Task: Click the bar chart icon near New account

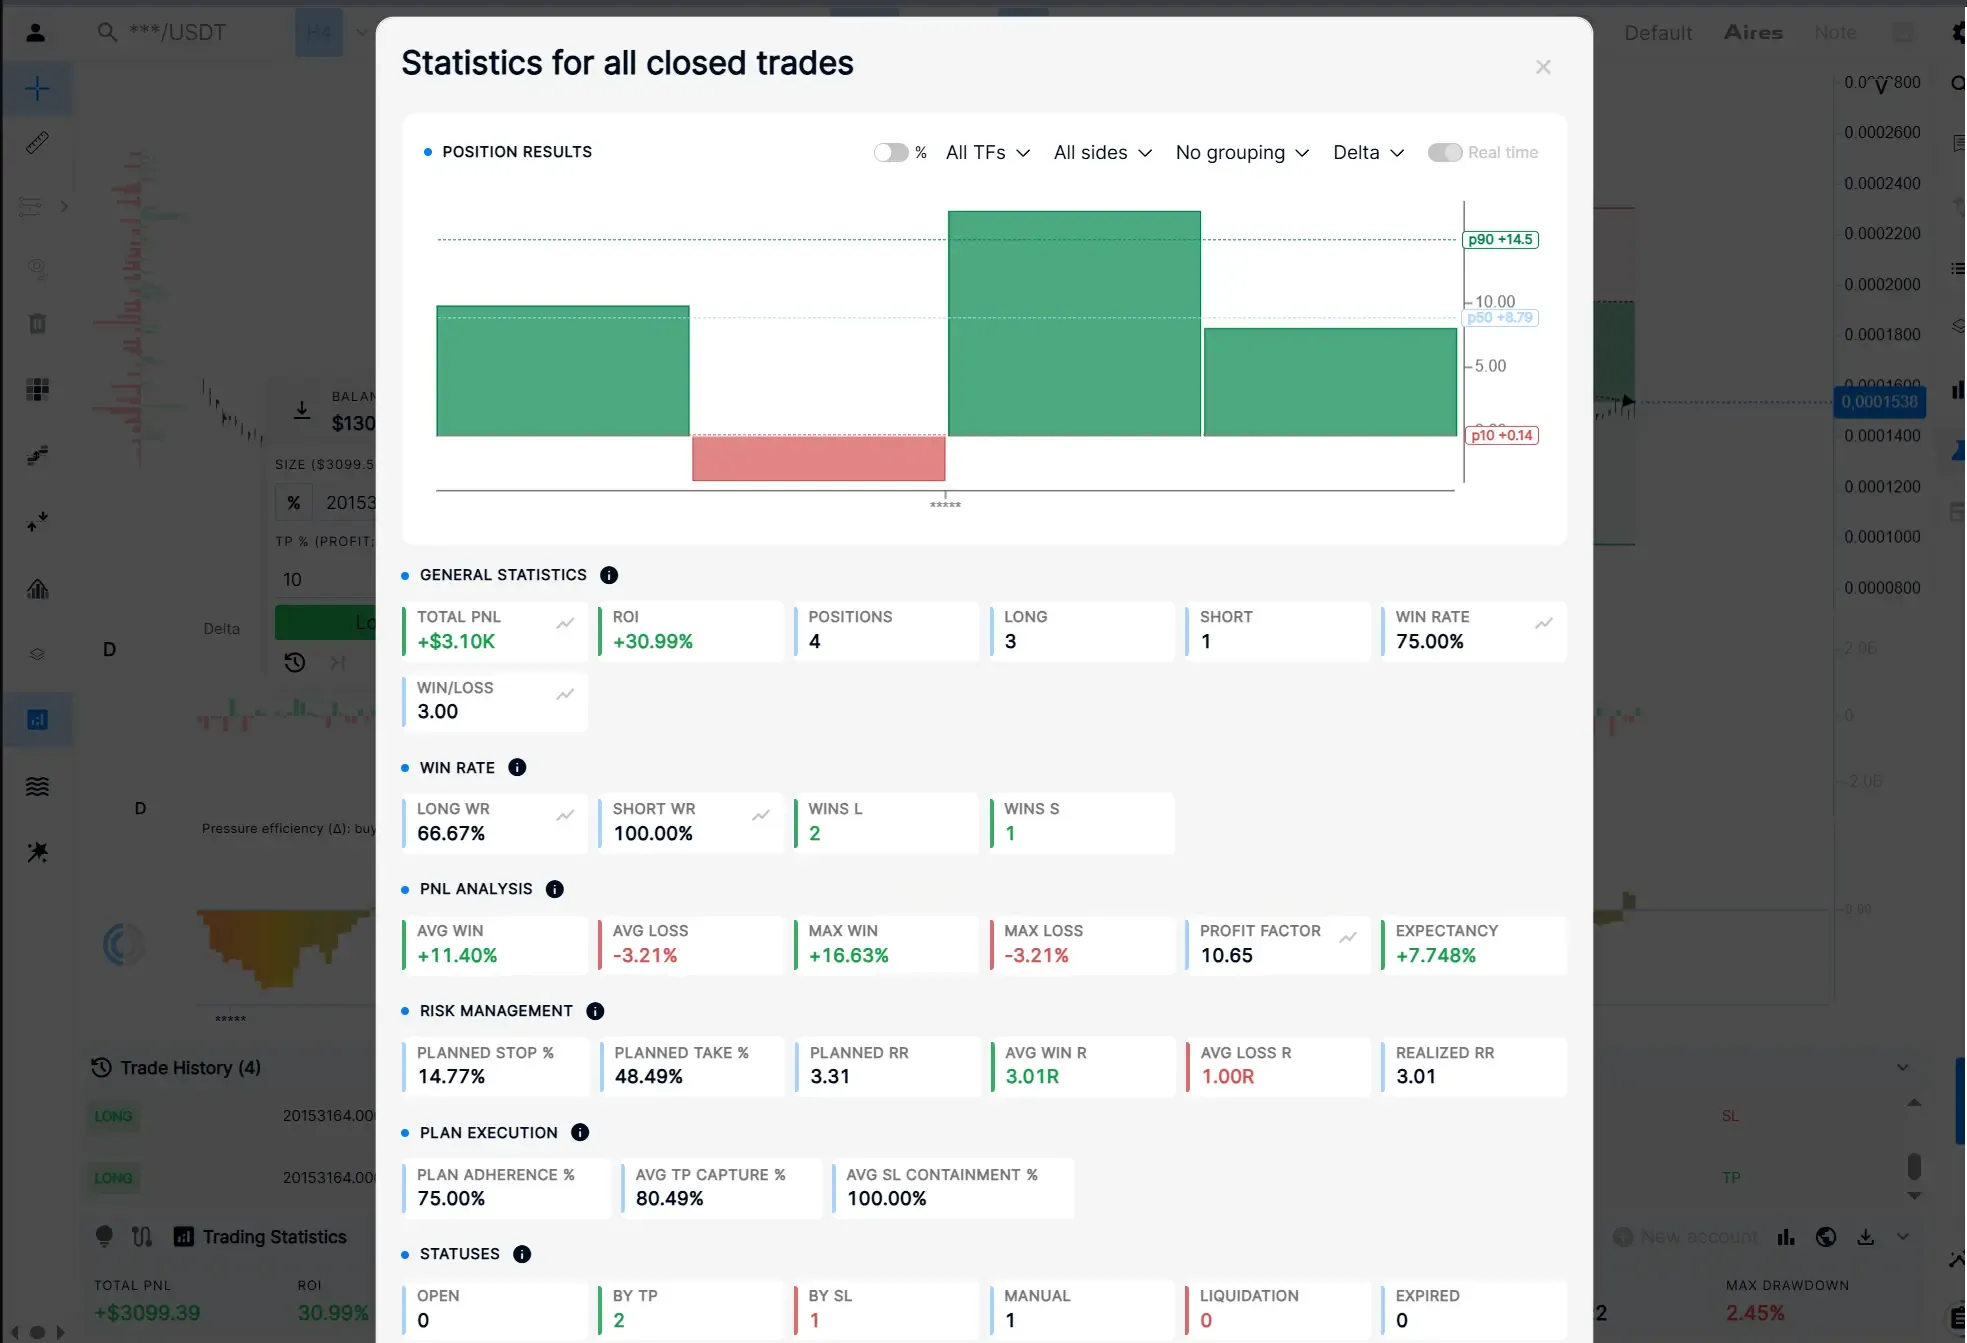Action: pos(1786,1237)
